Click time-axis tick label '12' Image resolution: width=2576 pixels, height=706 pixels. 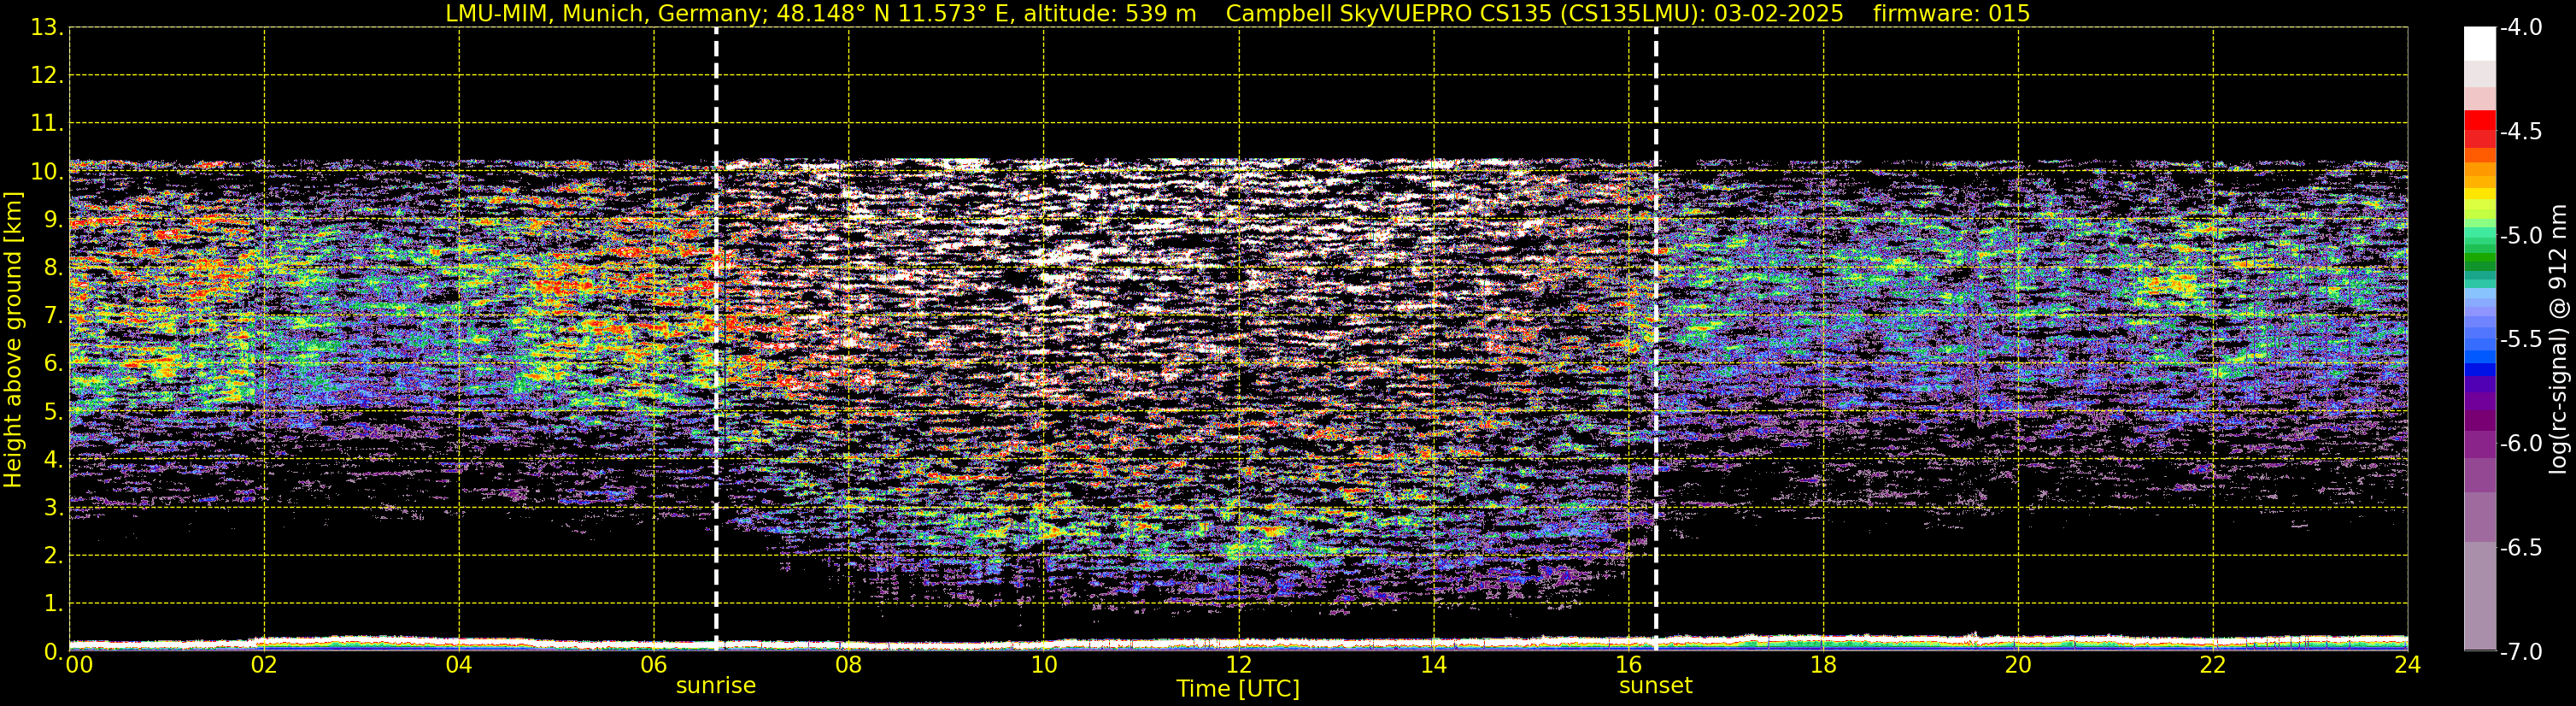1239,664
